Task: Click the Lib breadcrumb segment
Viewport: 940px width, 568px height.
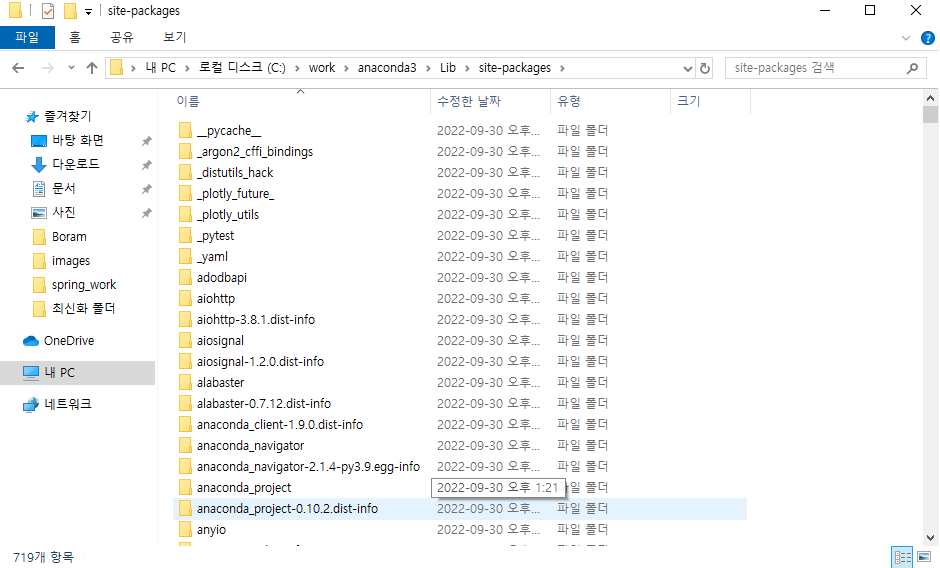Action: pyautogui.click(x=448, y=68)
